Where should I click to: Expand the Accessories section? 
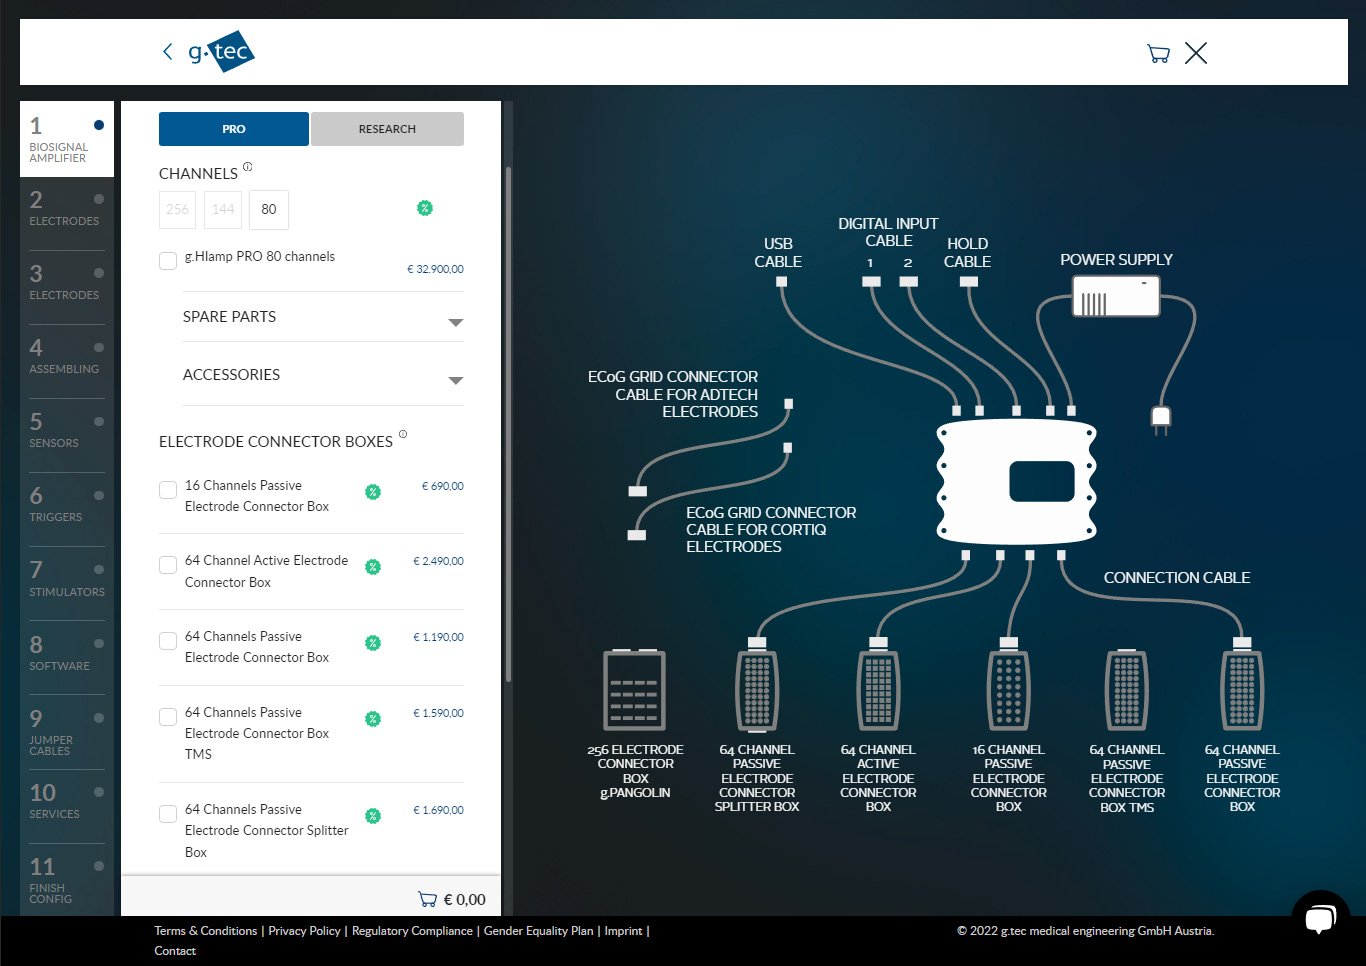tap(455, 380)
